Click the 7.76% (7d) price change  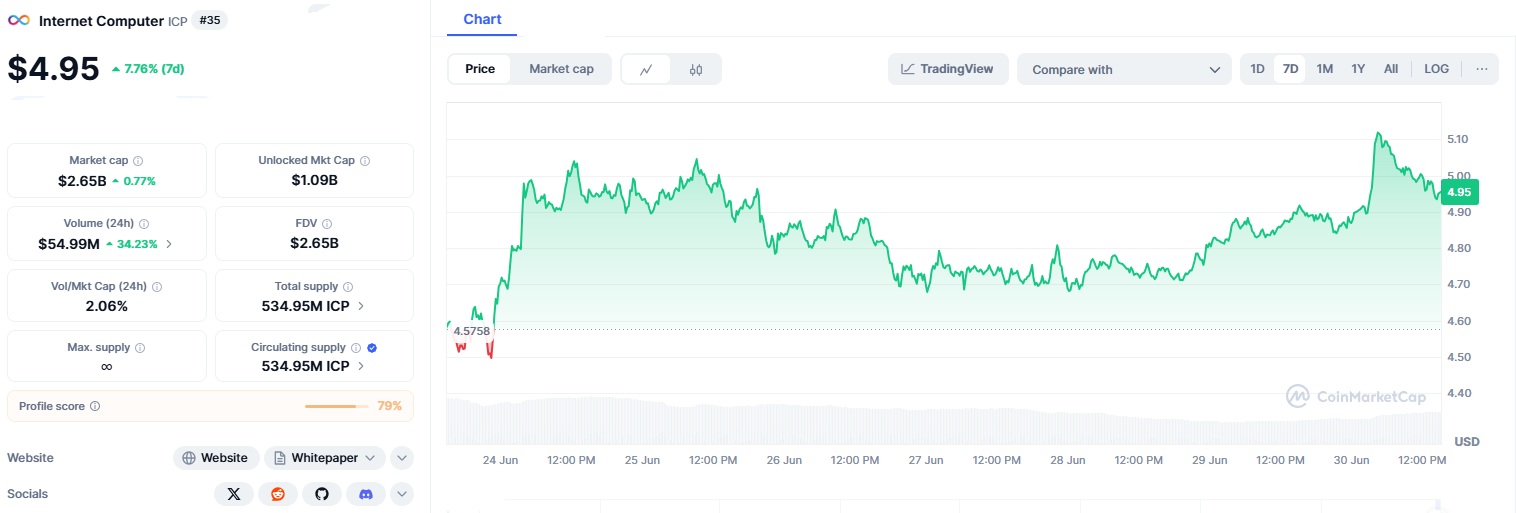tap(148, 69)
